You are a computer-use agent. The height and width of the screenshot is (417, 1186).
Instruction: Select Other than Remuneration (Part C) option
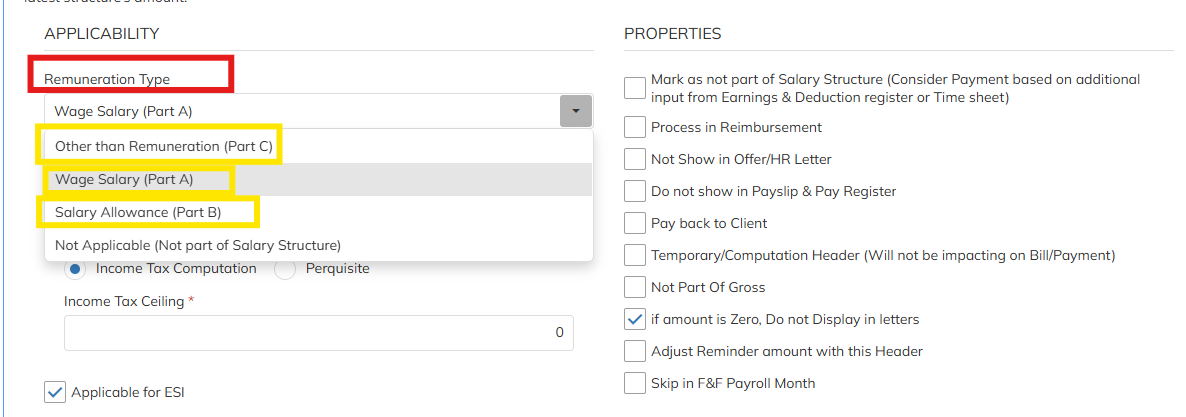tap(163, 146)
